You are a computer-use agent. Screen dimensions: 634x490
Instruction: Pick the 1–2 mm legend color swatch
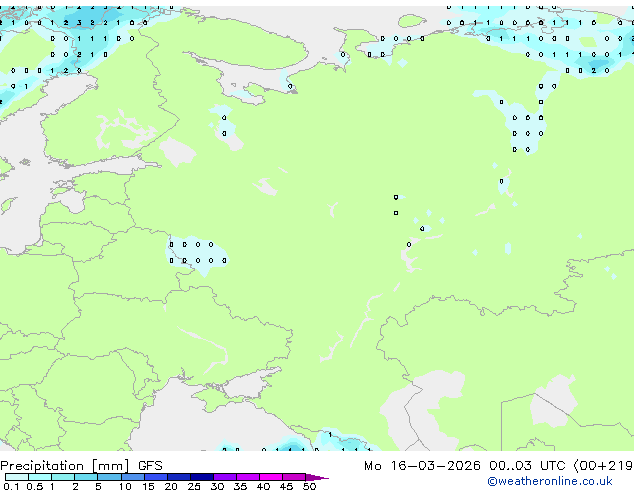63,477
